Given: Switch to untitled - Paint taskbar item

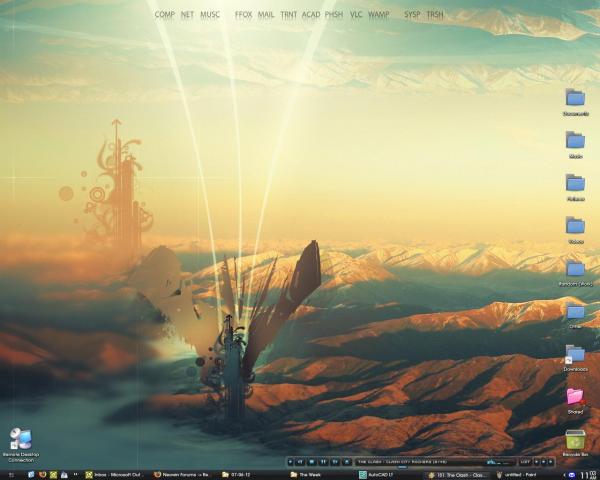Looking at the screenshot, I should pos(517,475).
